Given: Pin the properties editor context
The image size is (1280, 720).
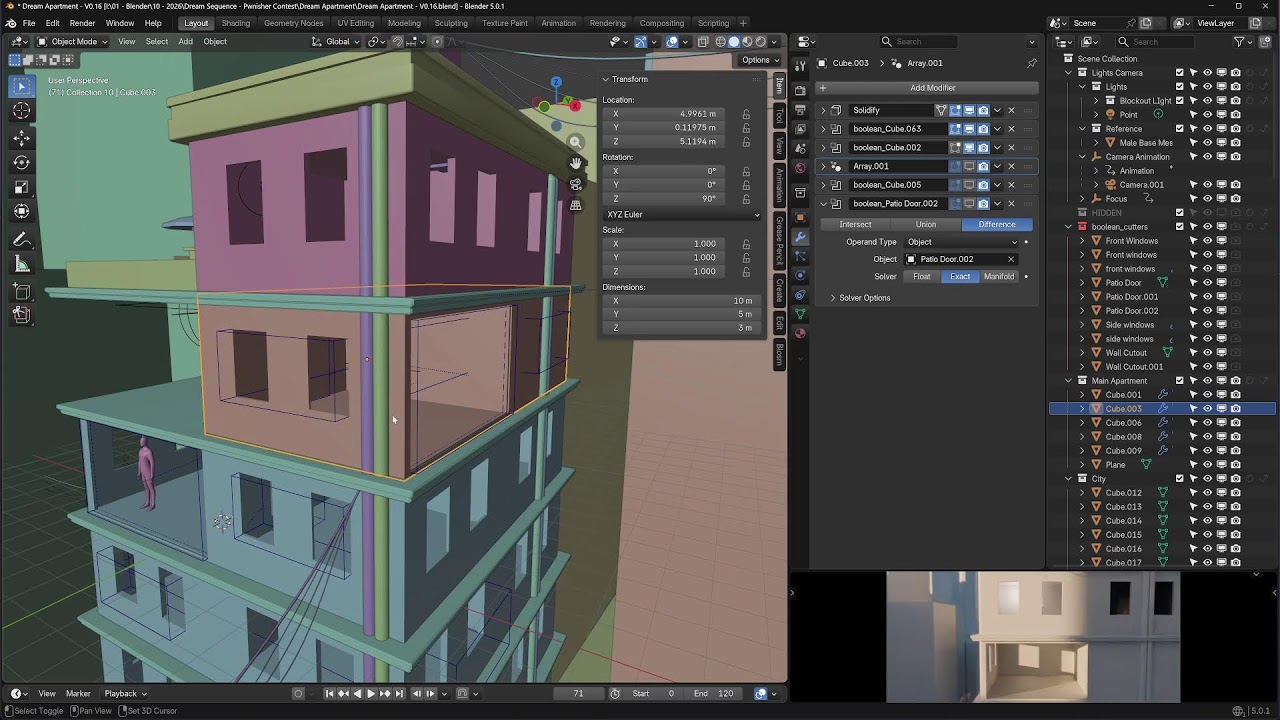Looking at the screenshot, I should 1032,63.
